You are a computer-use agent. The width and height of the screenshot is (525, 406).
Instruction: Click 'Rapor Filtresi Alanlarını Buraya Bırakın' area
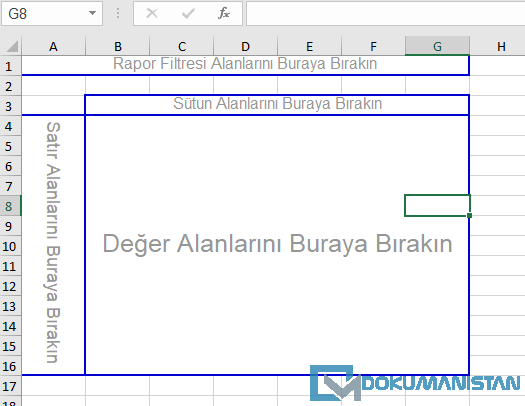tap(245, 64)
